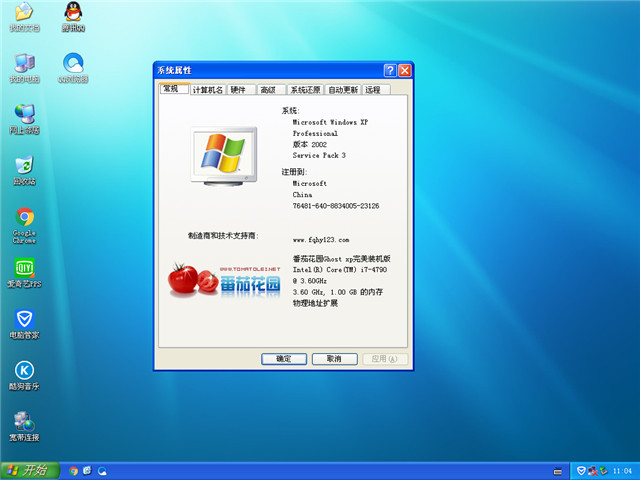Open the 电脑管家 shield icon

(x=24, y=324)
